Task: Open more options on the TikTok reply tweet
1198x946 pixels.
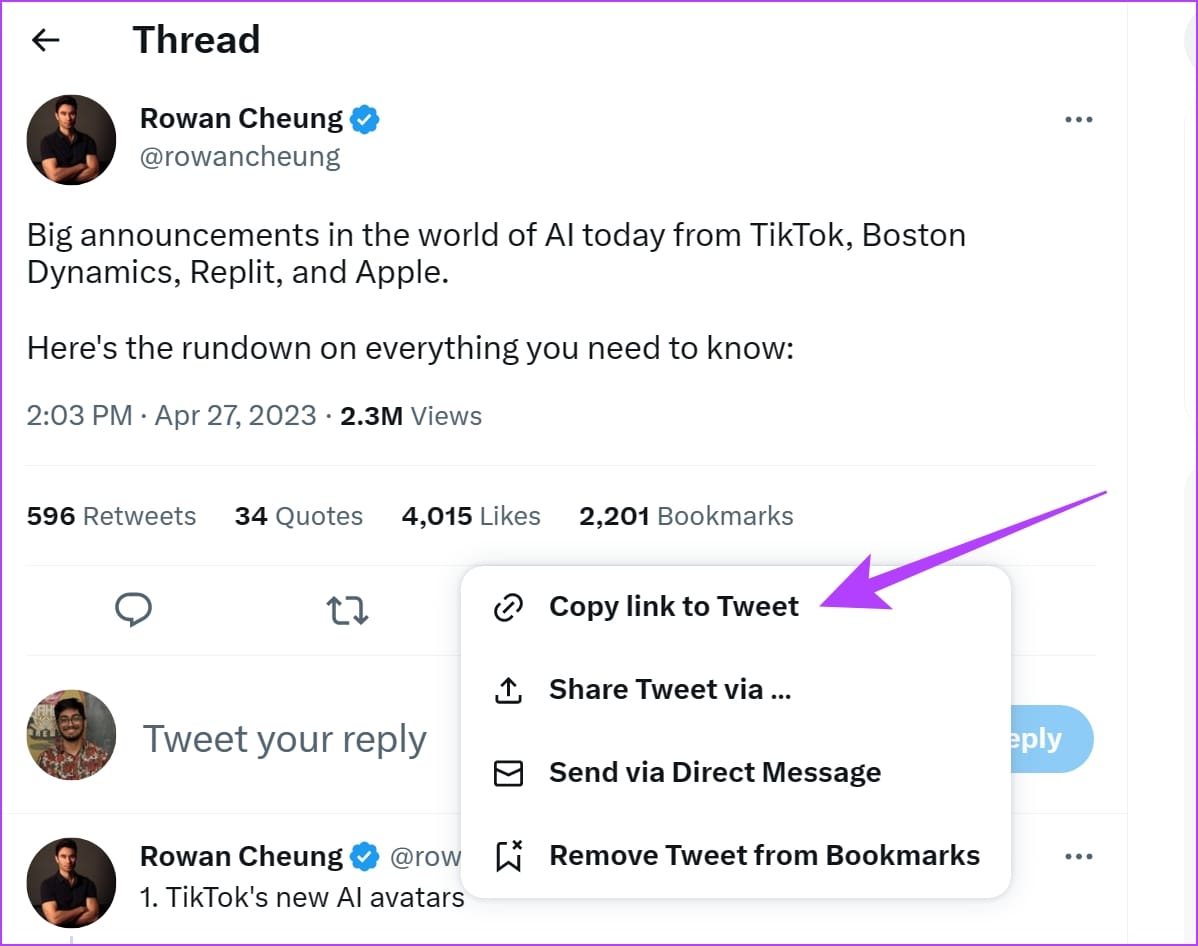Action: tap(1079, 857)
